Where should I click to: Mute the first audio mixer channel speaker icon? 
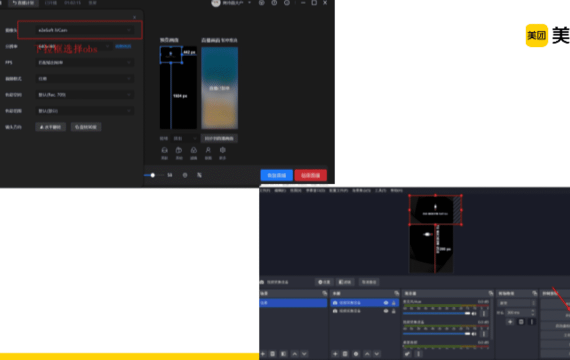pyautogui.click(x=474, y=313)
